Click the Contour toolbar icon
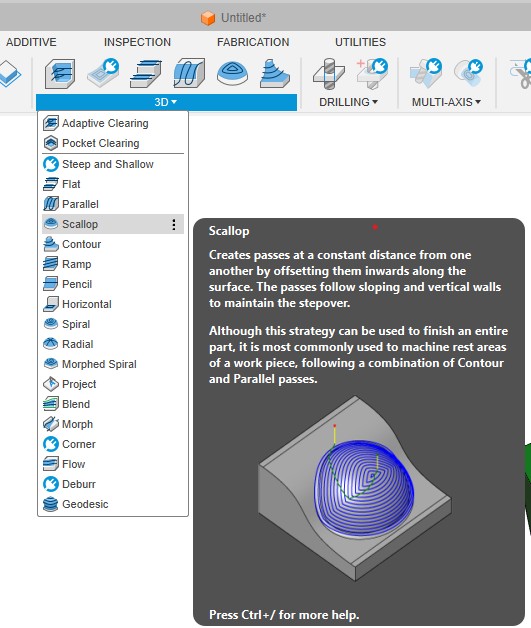 (274, 73)
